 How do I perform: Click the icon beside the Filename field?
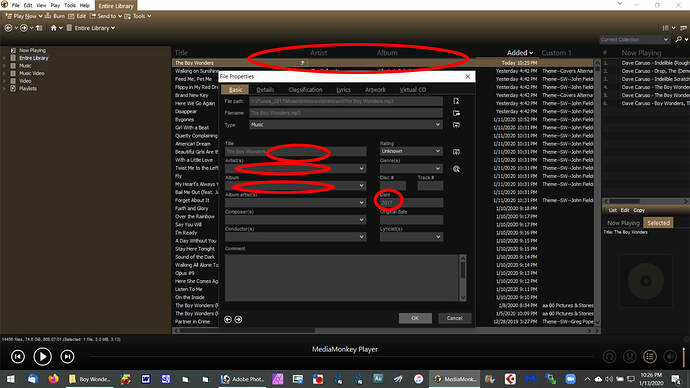[x=456, y=113]
